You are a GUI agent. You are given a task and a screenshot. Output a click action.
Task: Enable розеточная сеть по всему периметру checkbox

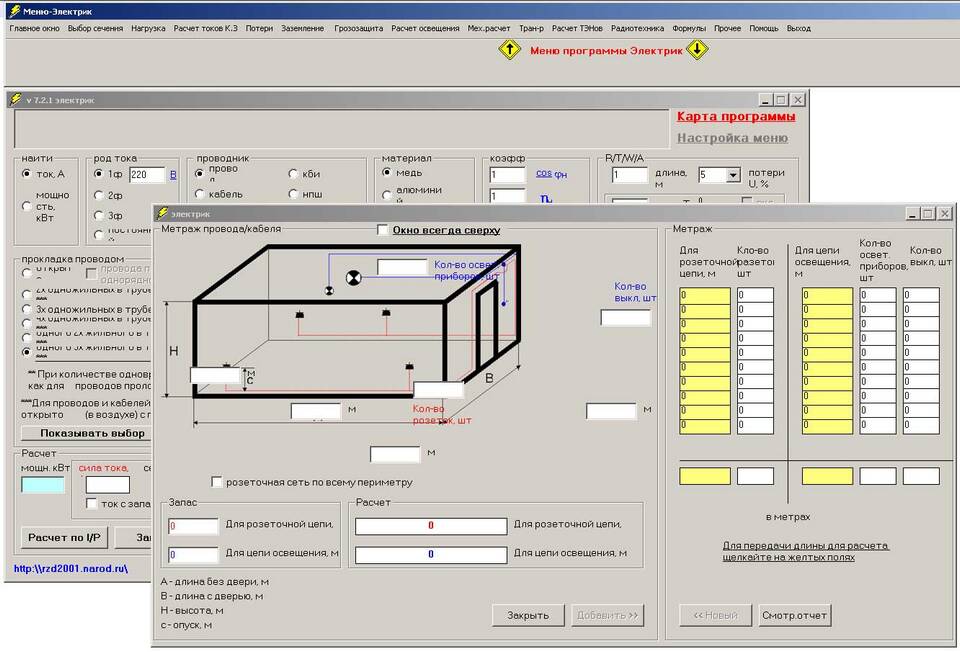coord(216,482)
